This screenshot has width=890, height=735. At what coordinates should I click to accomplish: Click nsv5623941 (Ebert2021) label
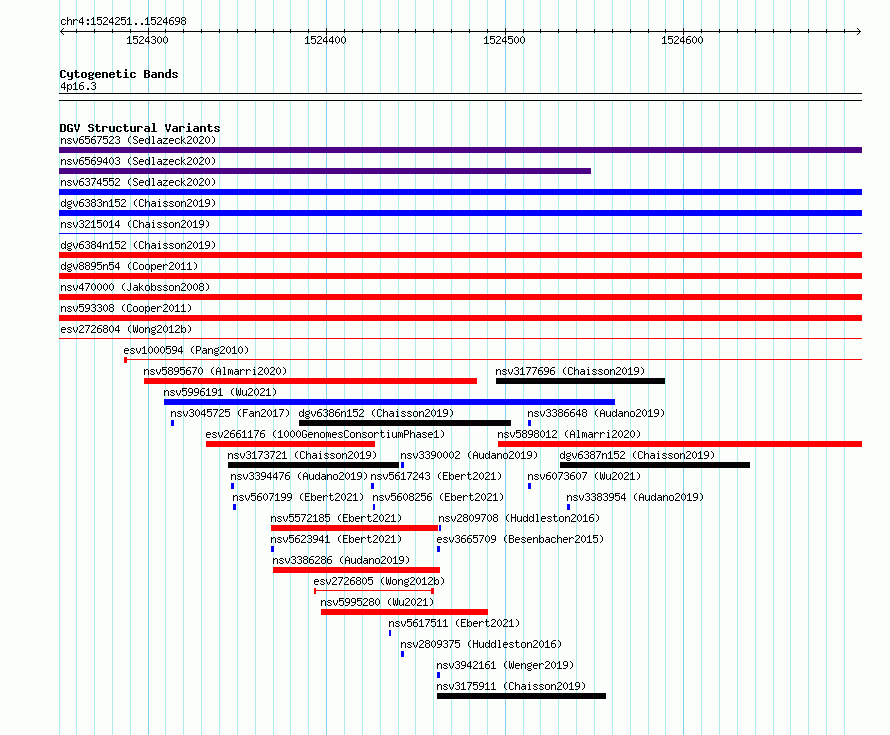click(336, 539)
